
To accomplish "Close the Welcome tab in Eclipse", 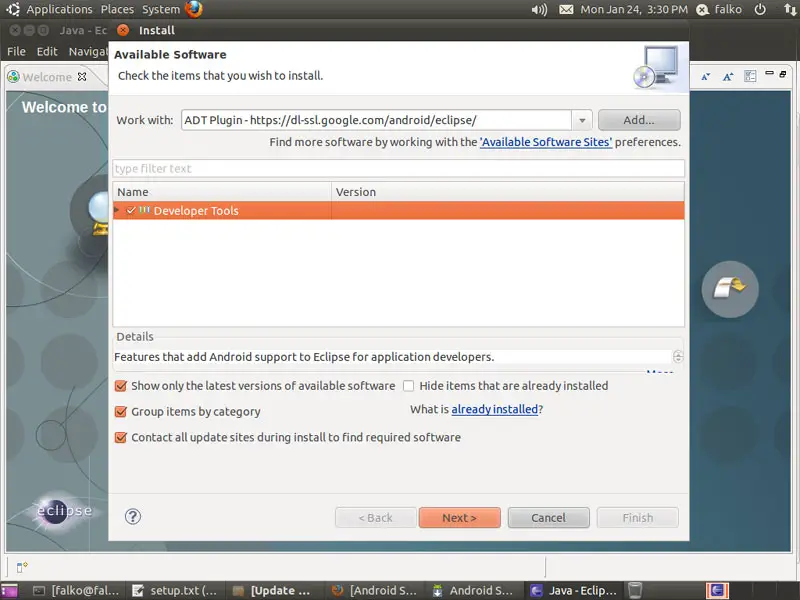I will pyautogui.click(x=82, y=77).
